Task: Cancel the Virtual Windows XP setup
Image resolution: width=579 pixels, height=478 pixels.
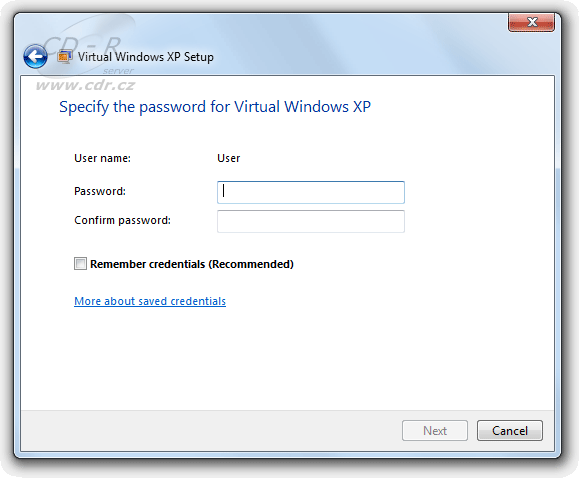Action: [x=510, y=430]
